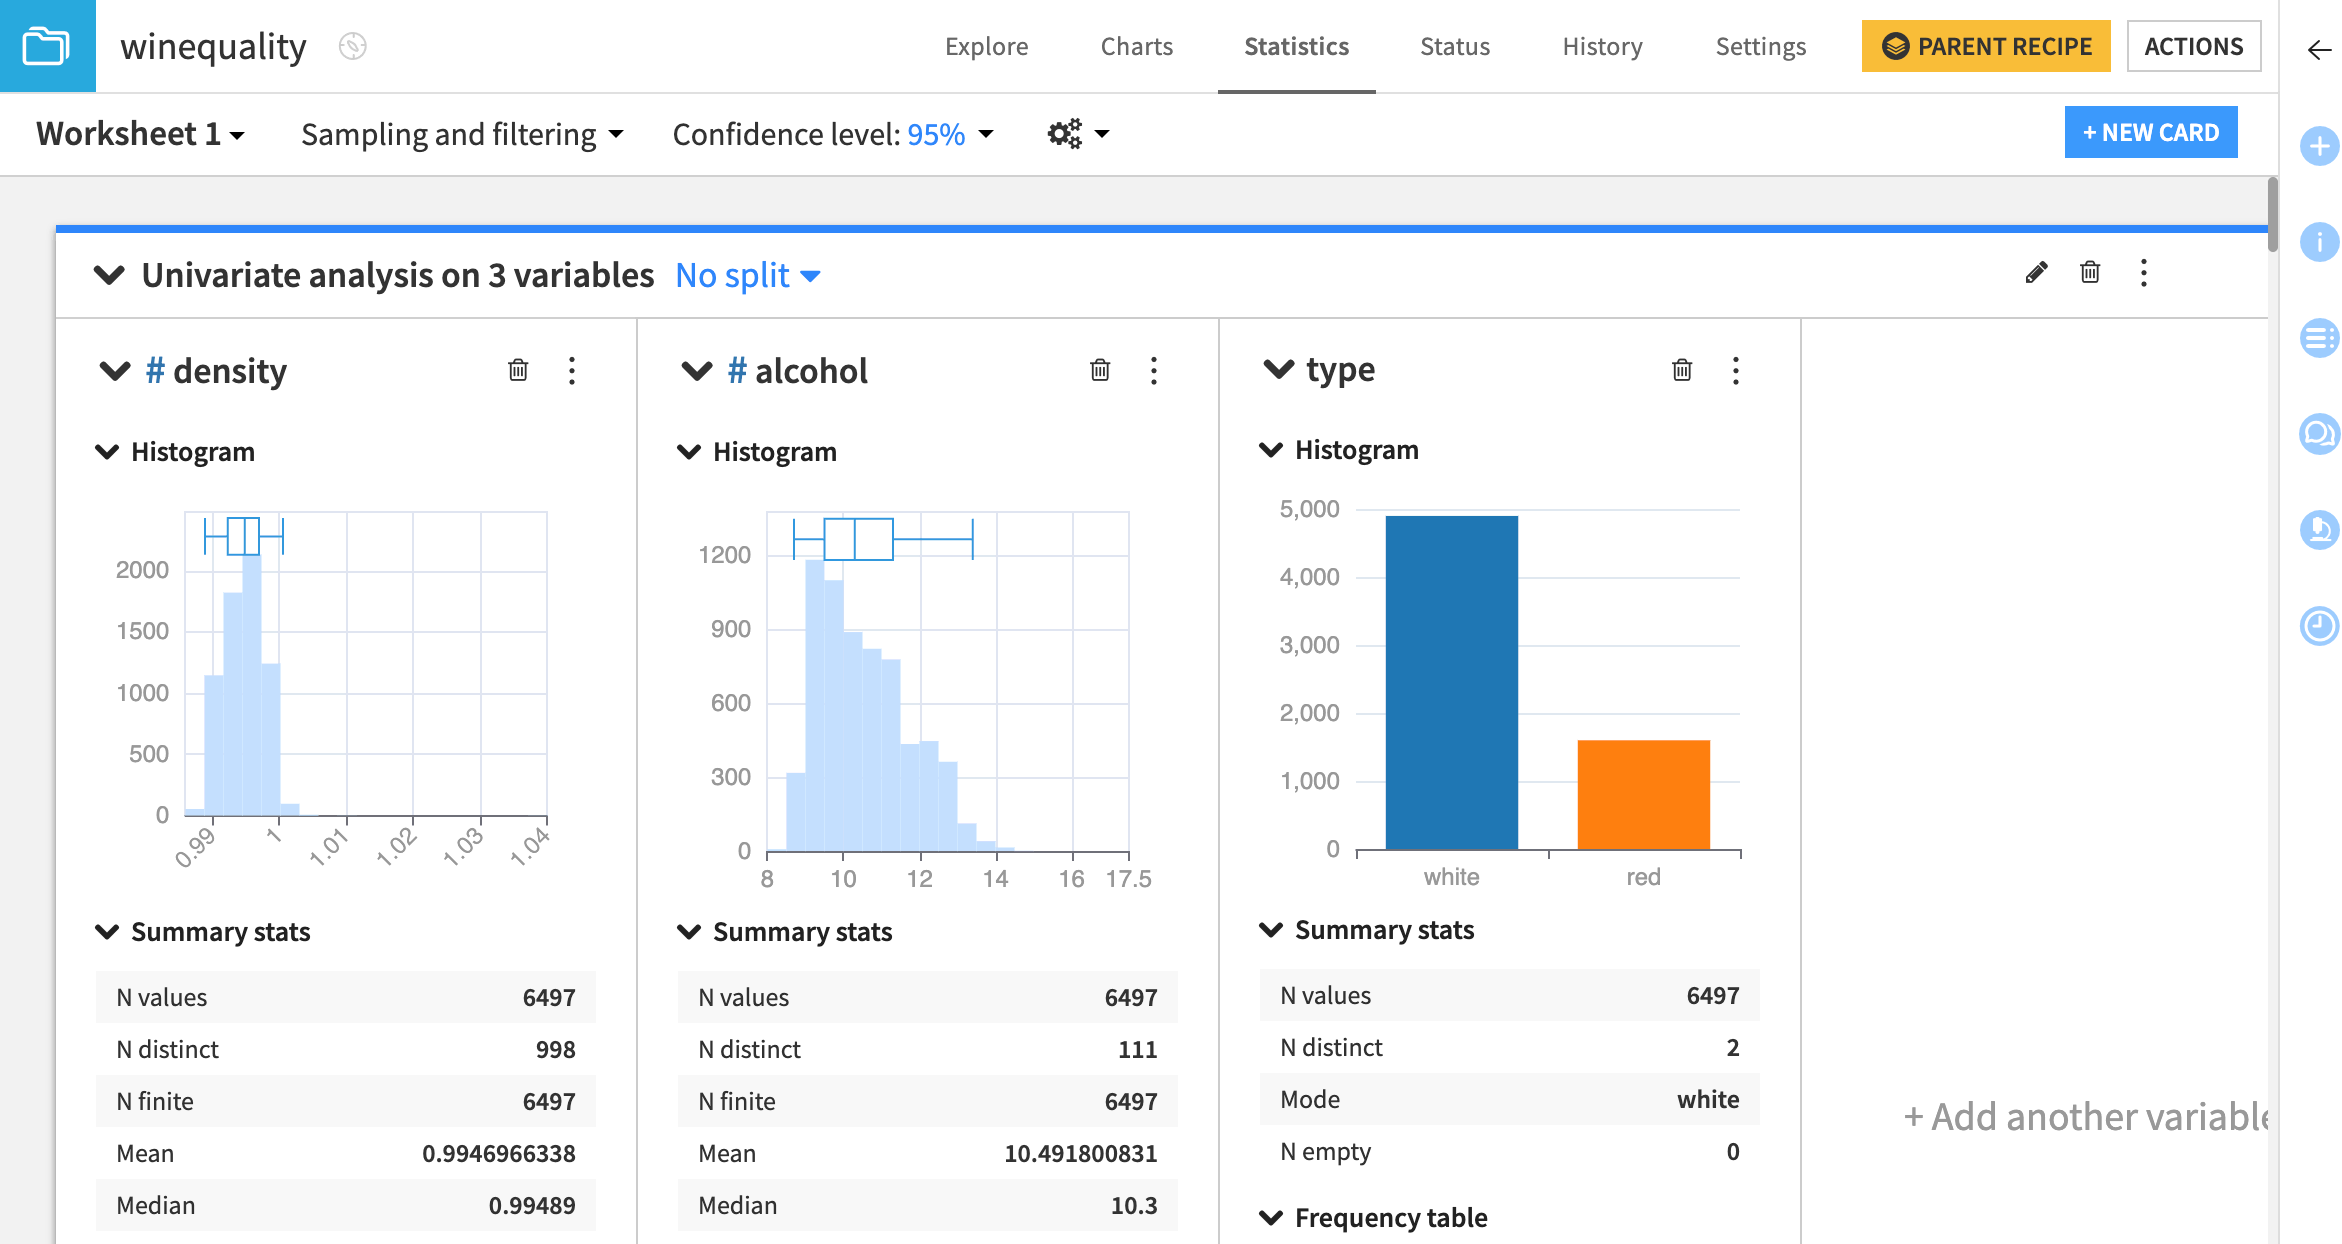Image resolution: width=2342 pixels, height=1244 pixels.
Task: Open the PARENT RECIPE button
Action: (x=1986, y=46)
